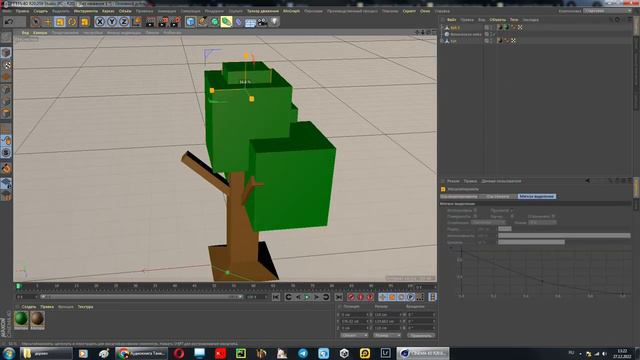The width and height of the screenshot is (640, 360).
Task: Add a Camera object icon
Action: point(262,22)
